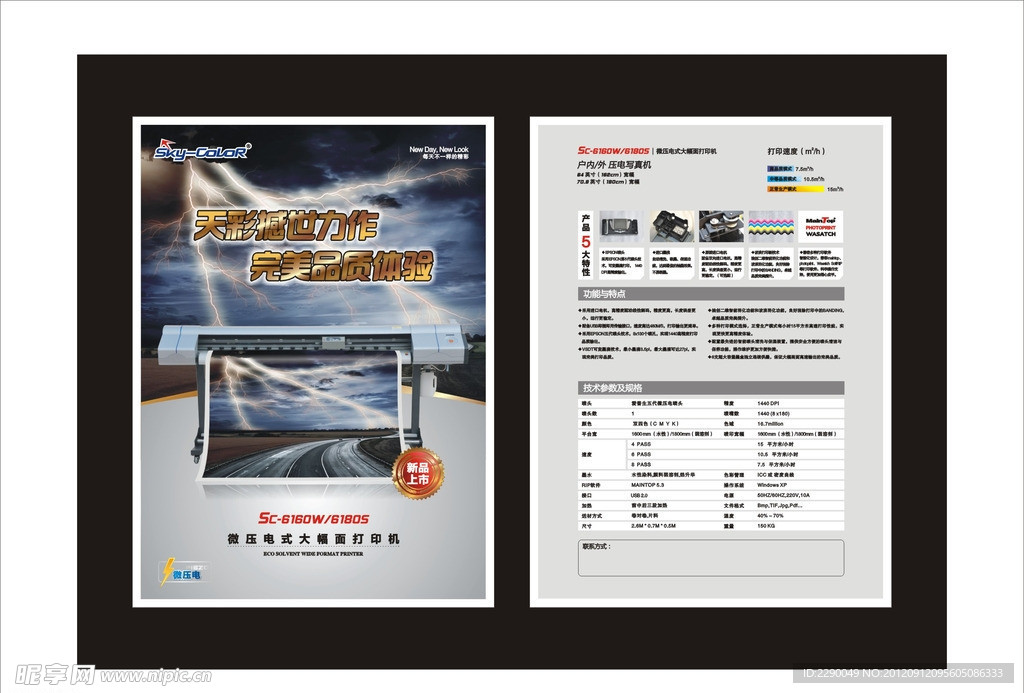Viewport: 1024px width, 693px height.
Task: Click the Sky-Color logo on the poster
Action: click(202, 150)
